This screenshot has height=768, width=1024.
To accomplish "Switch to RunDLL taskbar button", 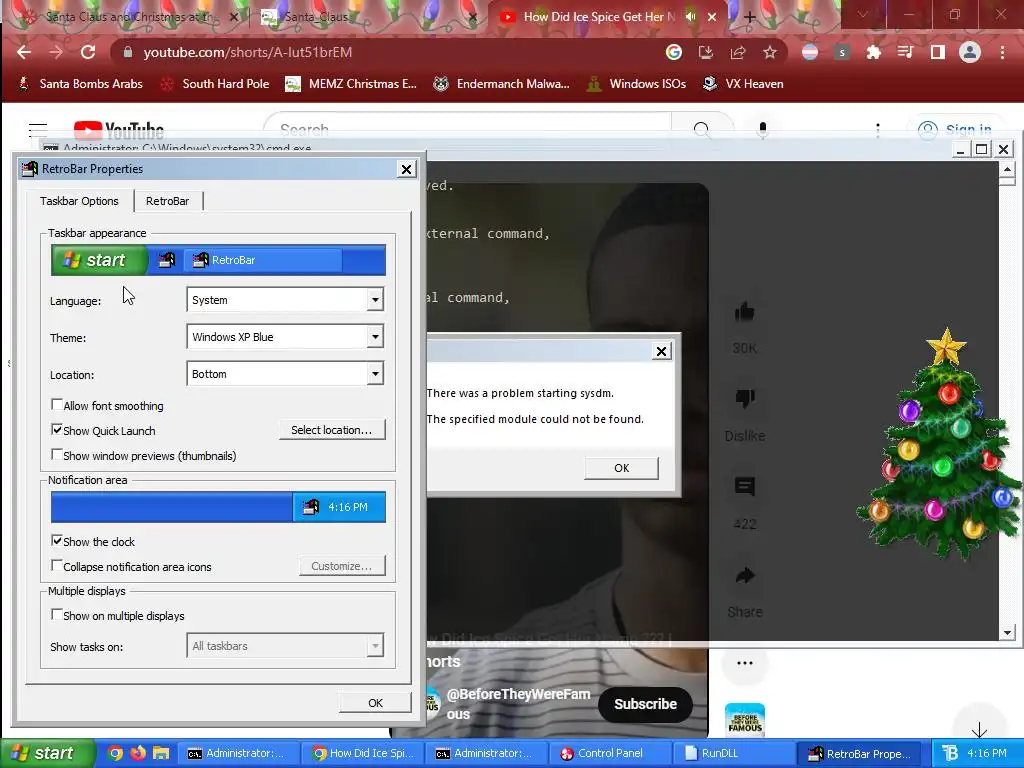I will click(734, 753).
